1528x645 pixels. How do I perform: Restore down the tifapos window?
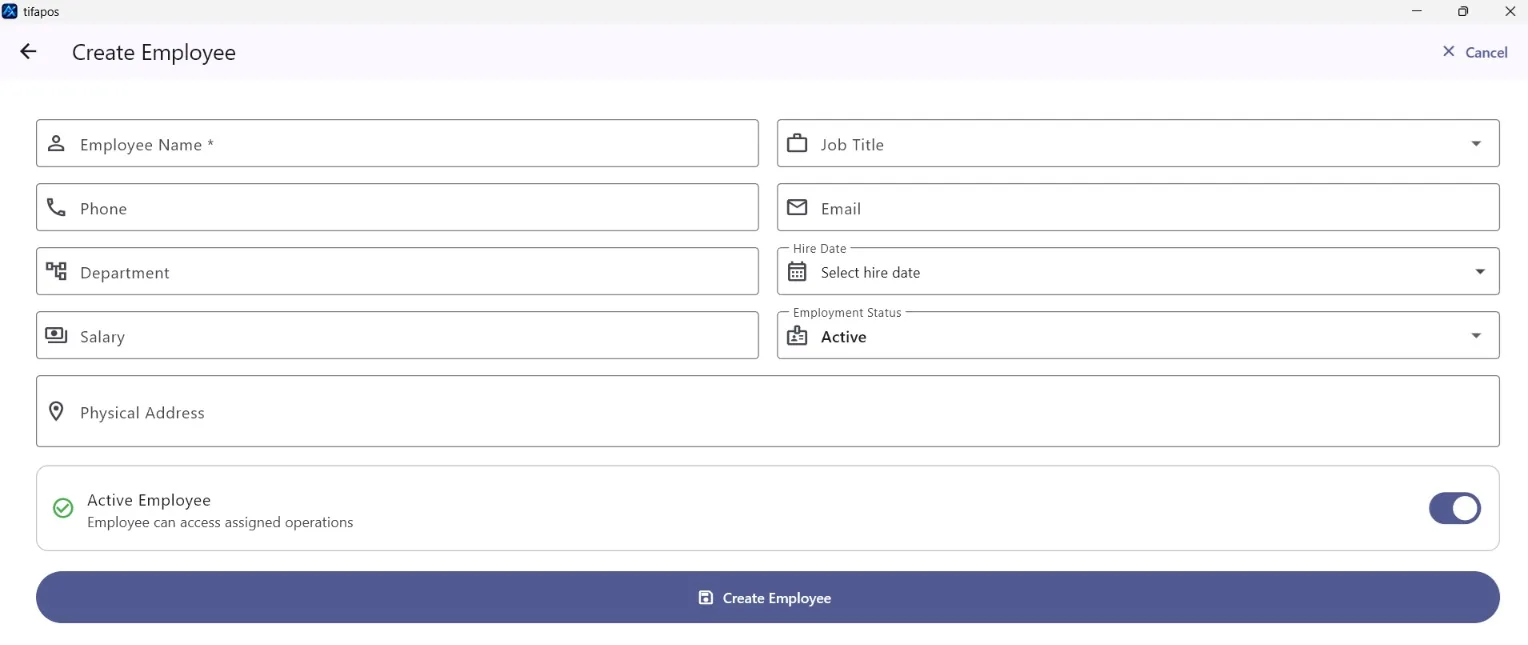tap(1463, 11)
